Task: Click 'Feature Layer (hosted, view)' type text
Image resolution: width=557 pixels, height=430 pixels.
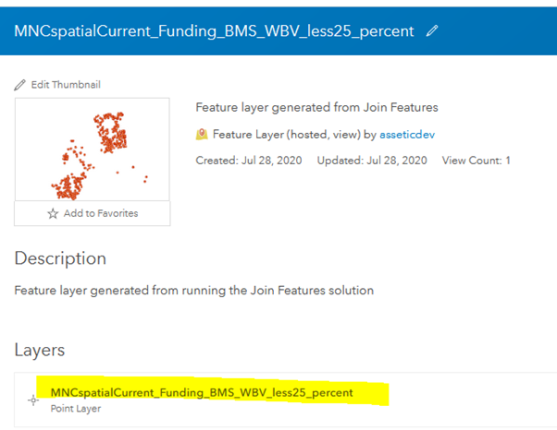Action: point(287,135)
